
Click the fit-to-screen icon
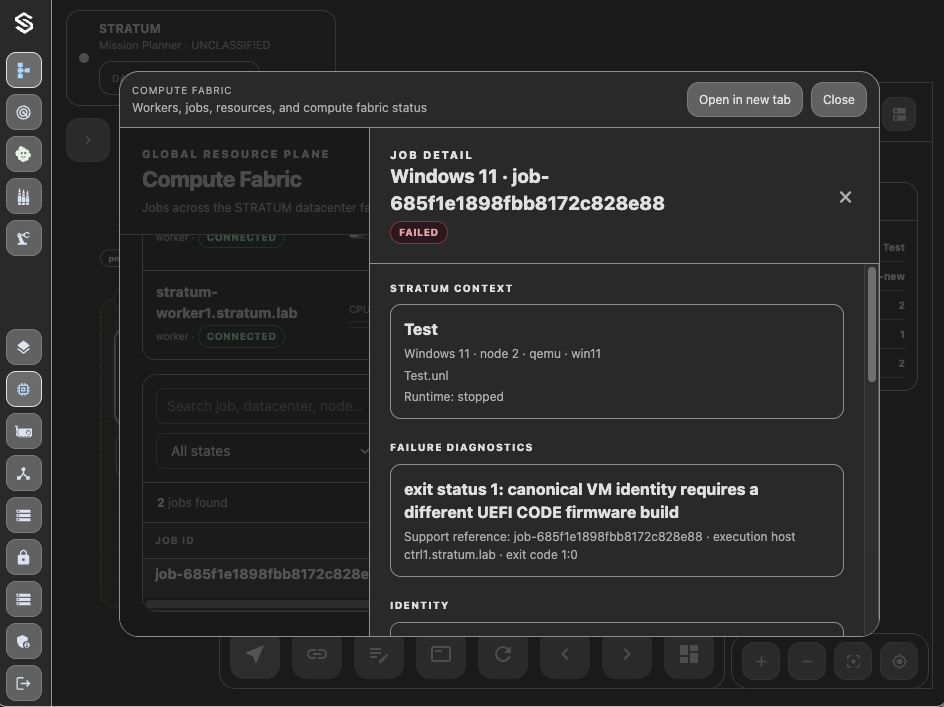(853, 662)
